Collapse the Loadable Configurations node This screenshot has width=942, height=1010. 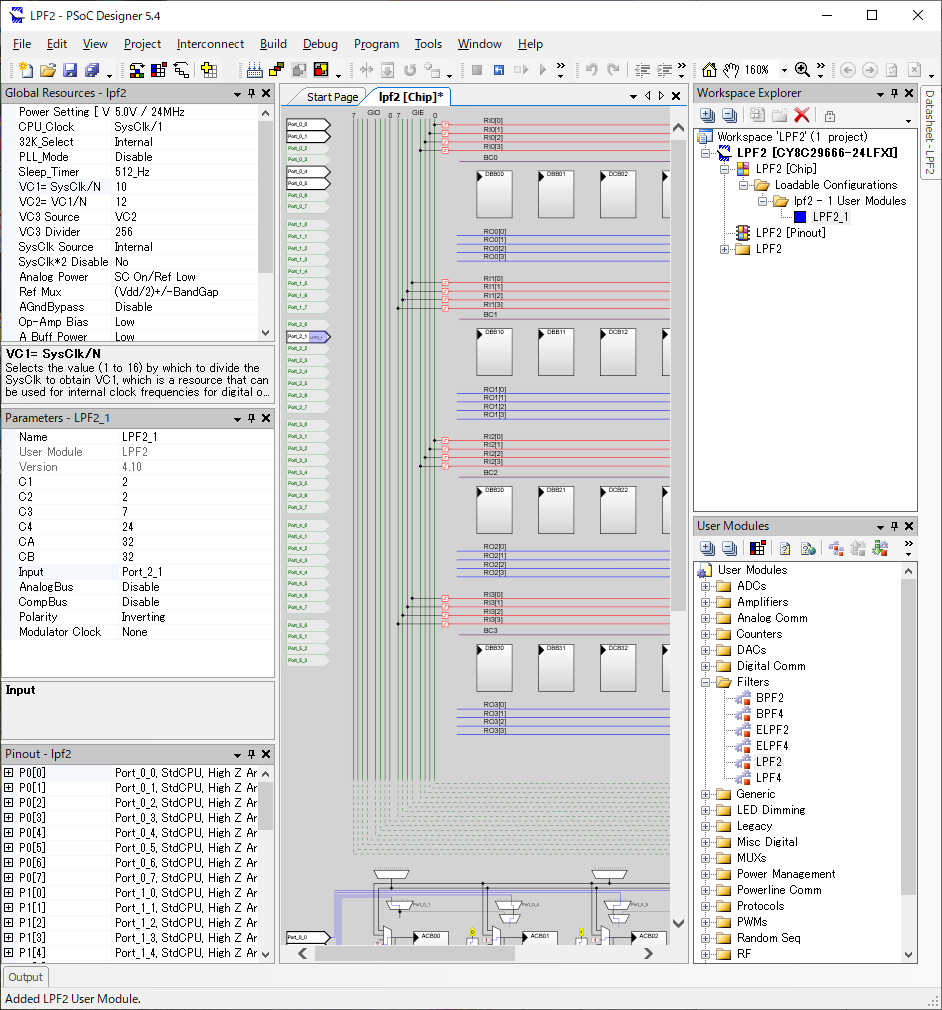click(x=744, y=186)
